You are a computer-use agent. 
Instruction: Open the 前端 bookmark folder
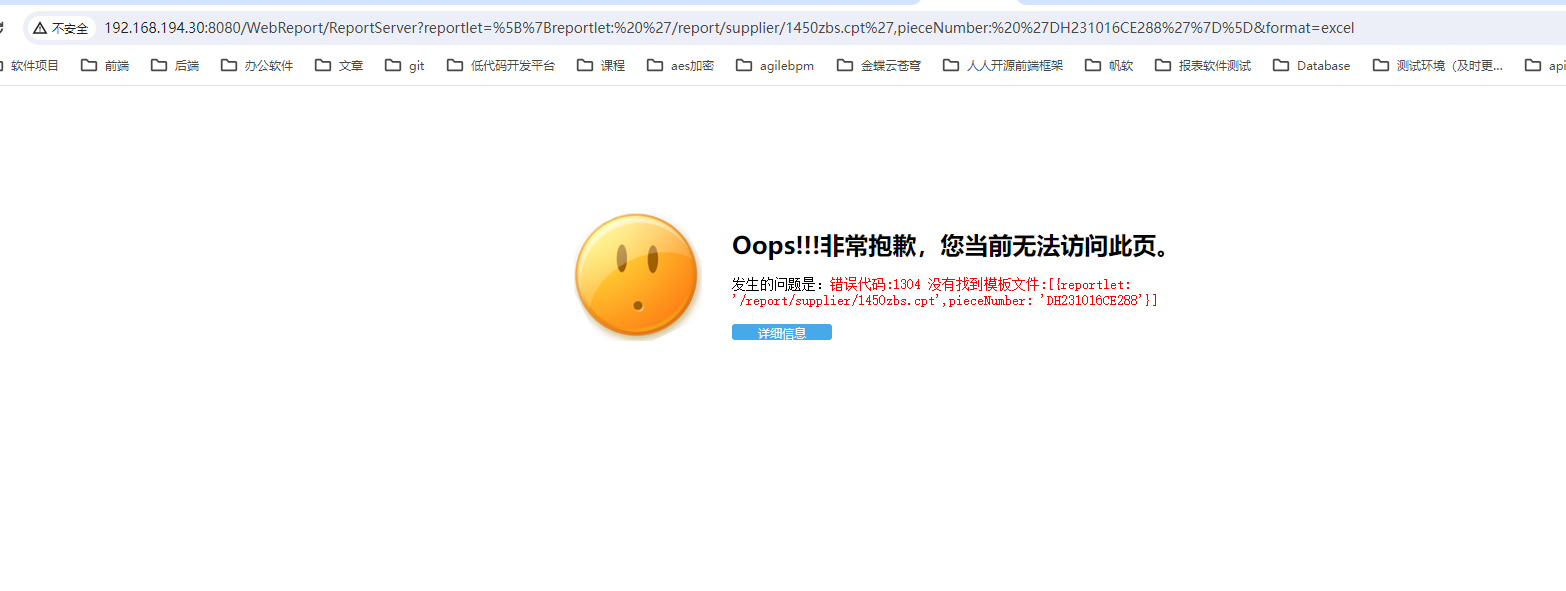[105, 66]
